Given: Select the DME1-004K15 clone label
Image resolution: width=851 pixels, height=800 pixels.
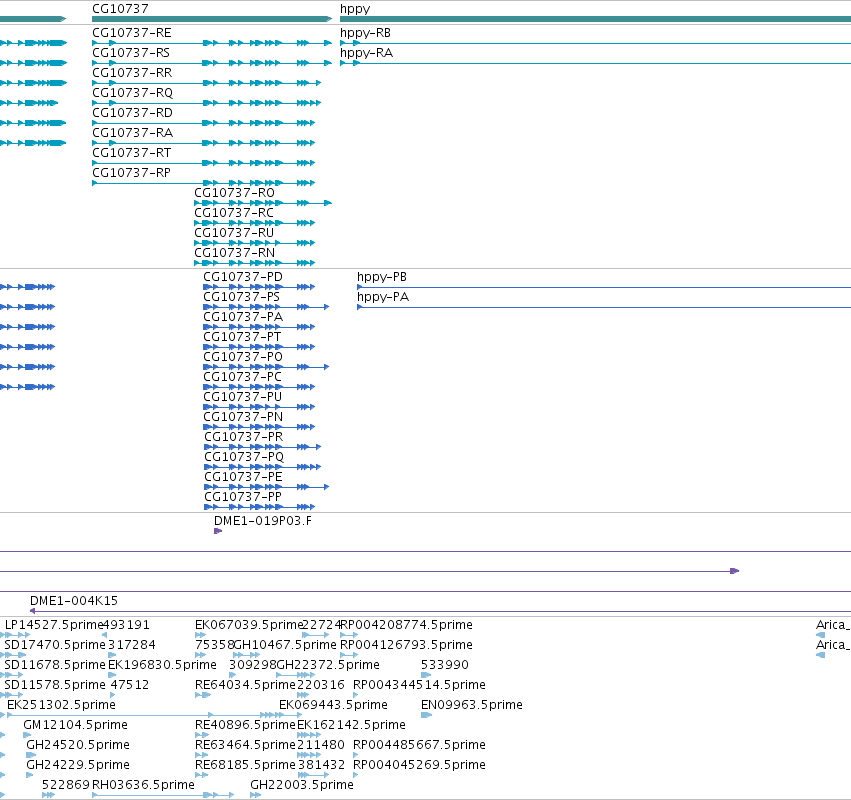Looking at the screenshot, I should (x=74, y=601).
